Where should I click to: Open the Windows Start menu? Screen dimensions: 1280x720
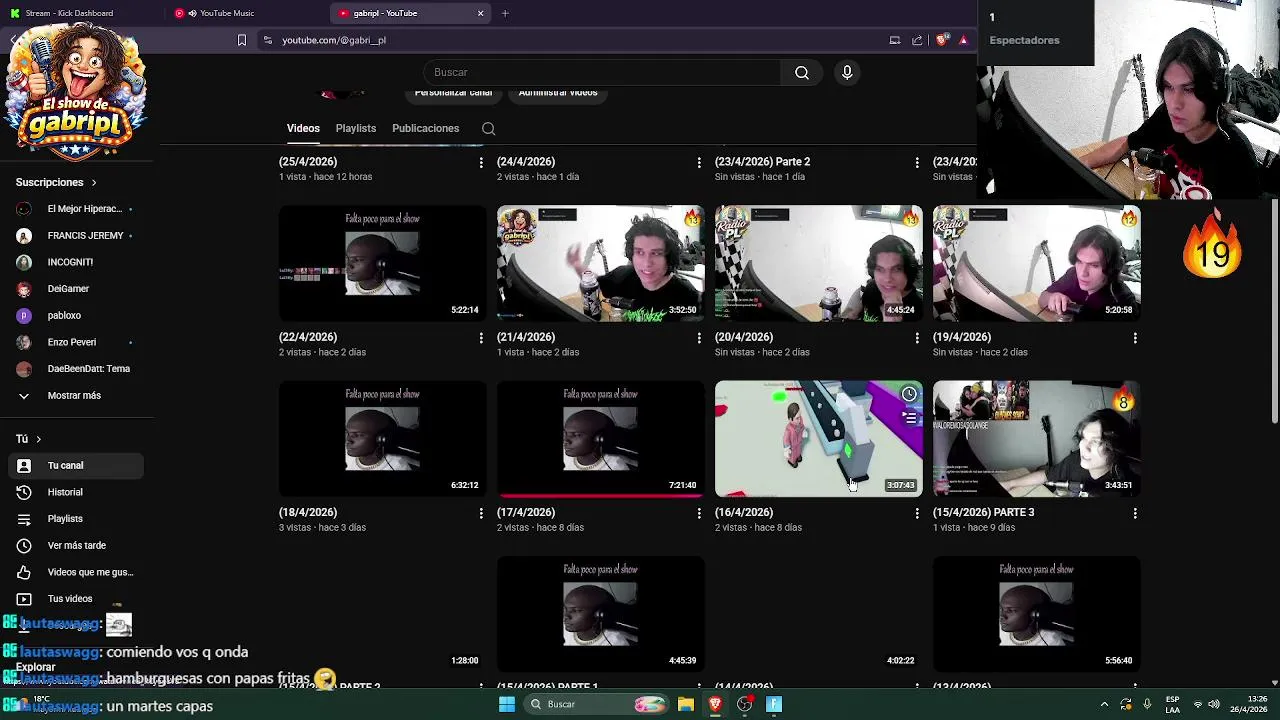point(507,704)
